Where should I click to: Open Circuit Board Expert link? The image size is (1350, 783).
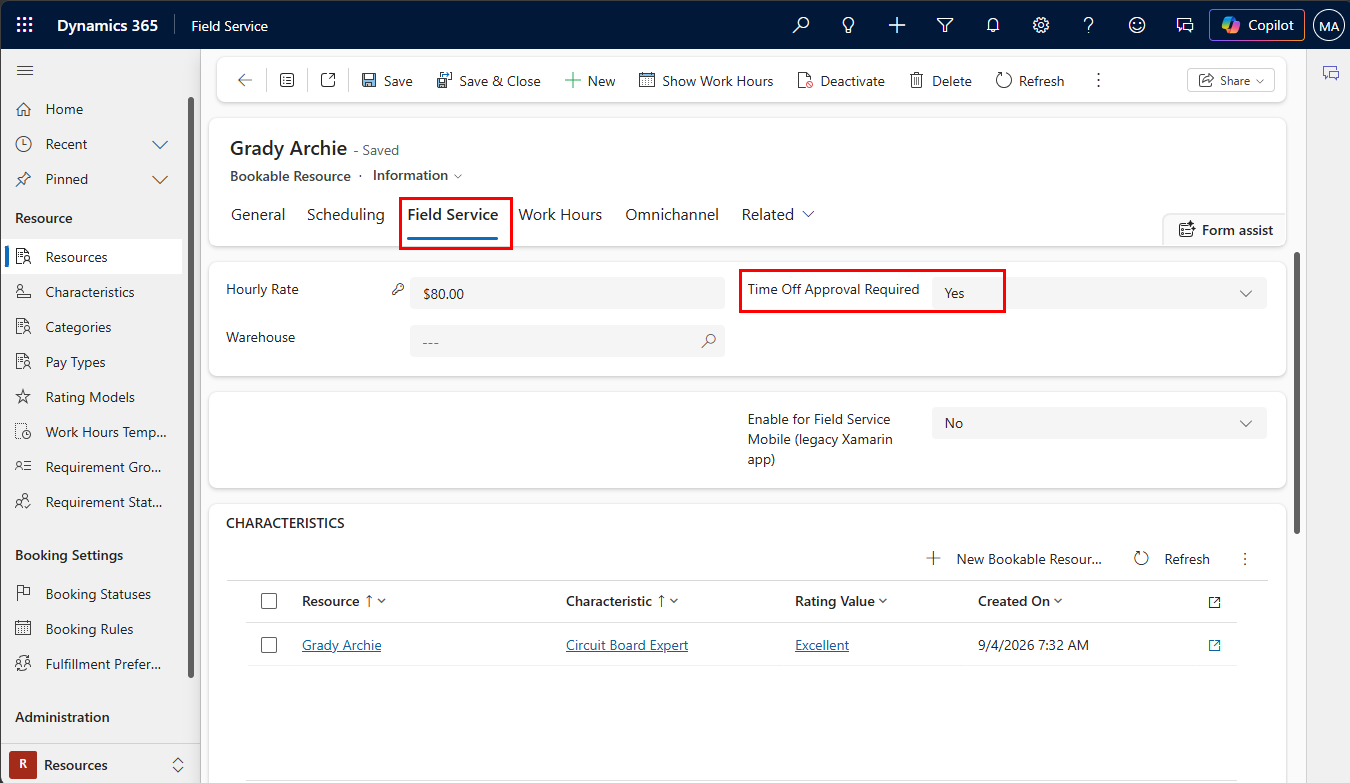[627, 645]
